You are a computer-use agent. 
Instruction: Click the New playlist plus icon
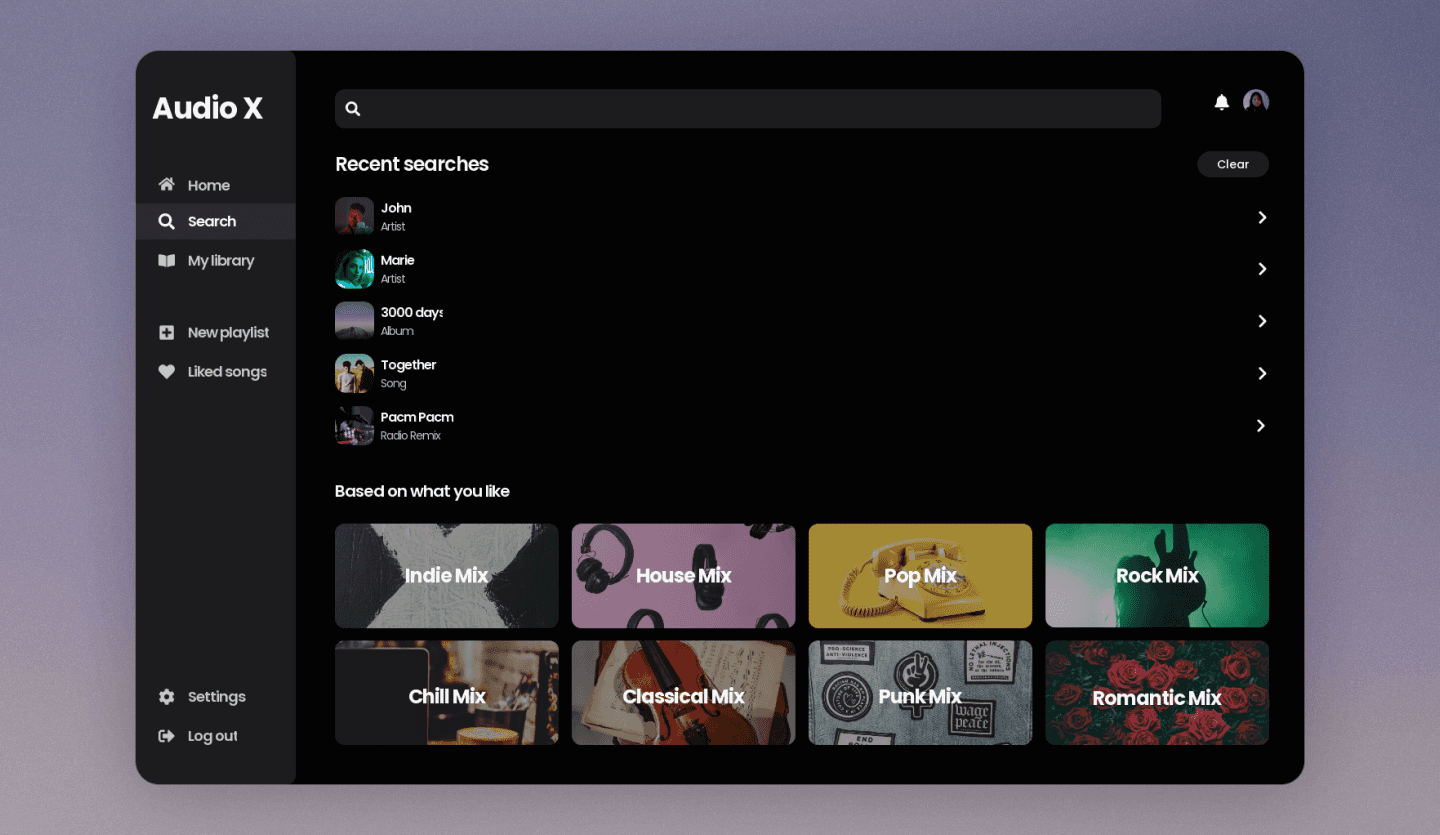tap(166, 333)
